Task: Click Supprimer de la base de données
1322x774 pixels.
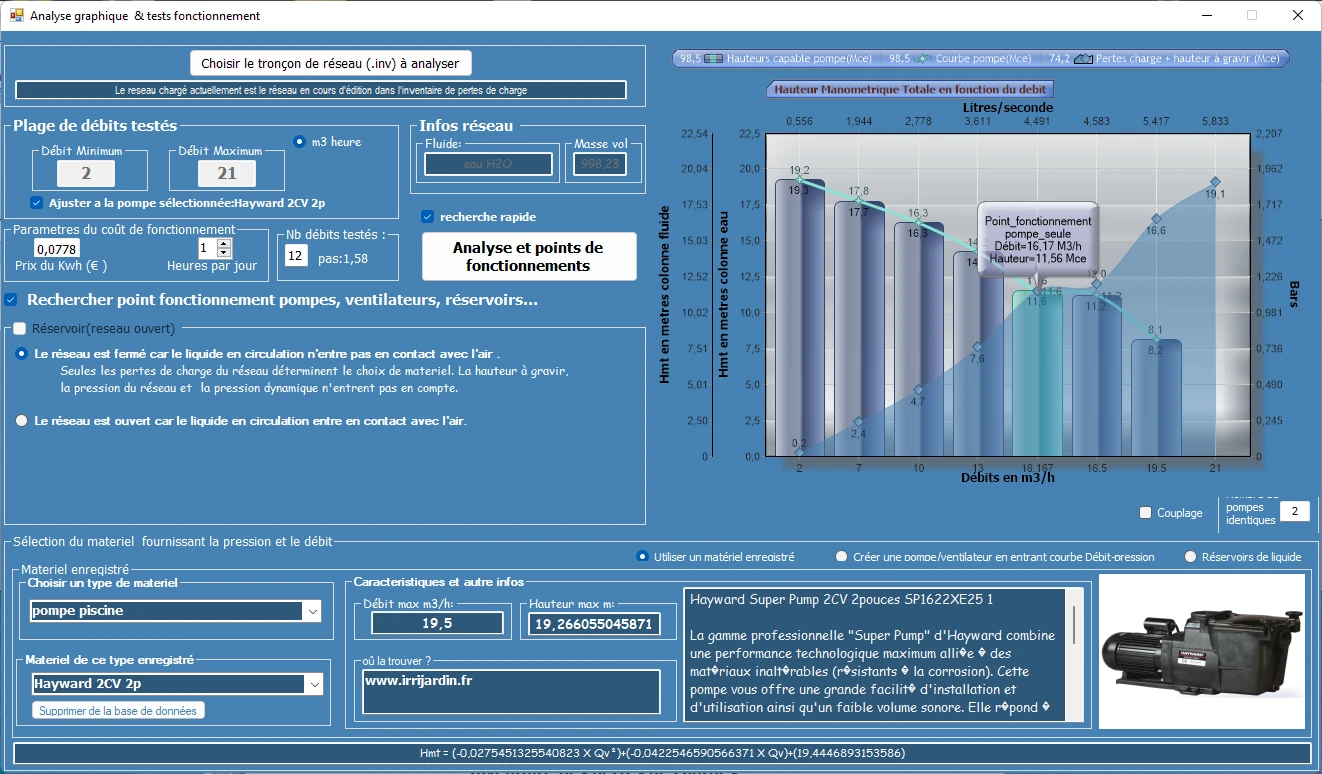Action: [x=119, y=710]
